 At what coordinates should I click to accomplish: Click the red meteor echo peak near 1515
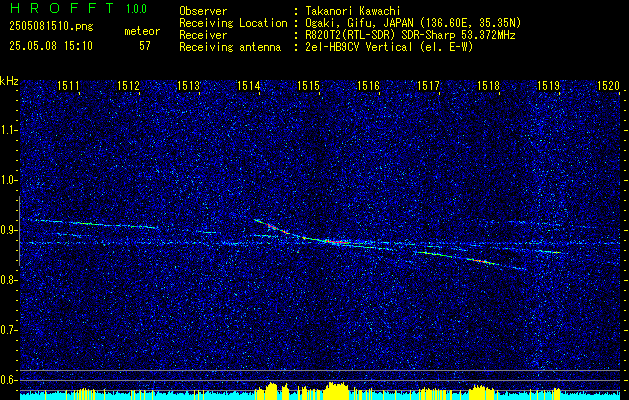338,242
